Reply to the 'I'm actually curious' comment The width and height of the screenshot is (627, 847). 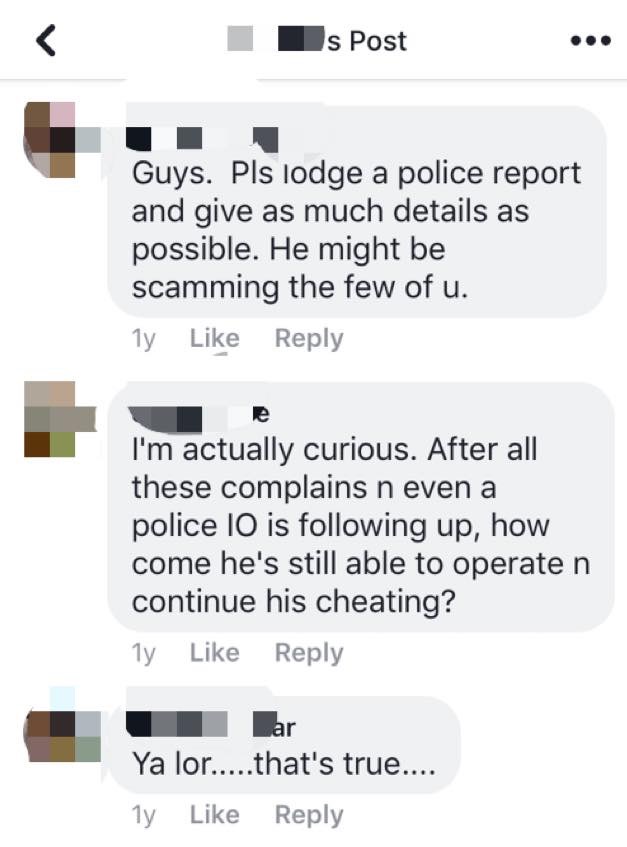(x=309, y=653)
